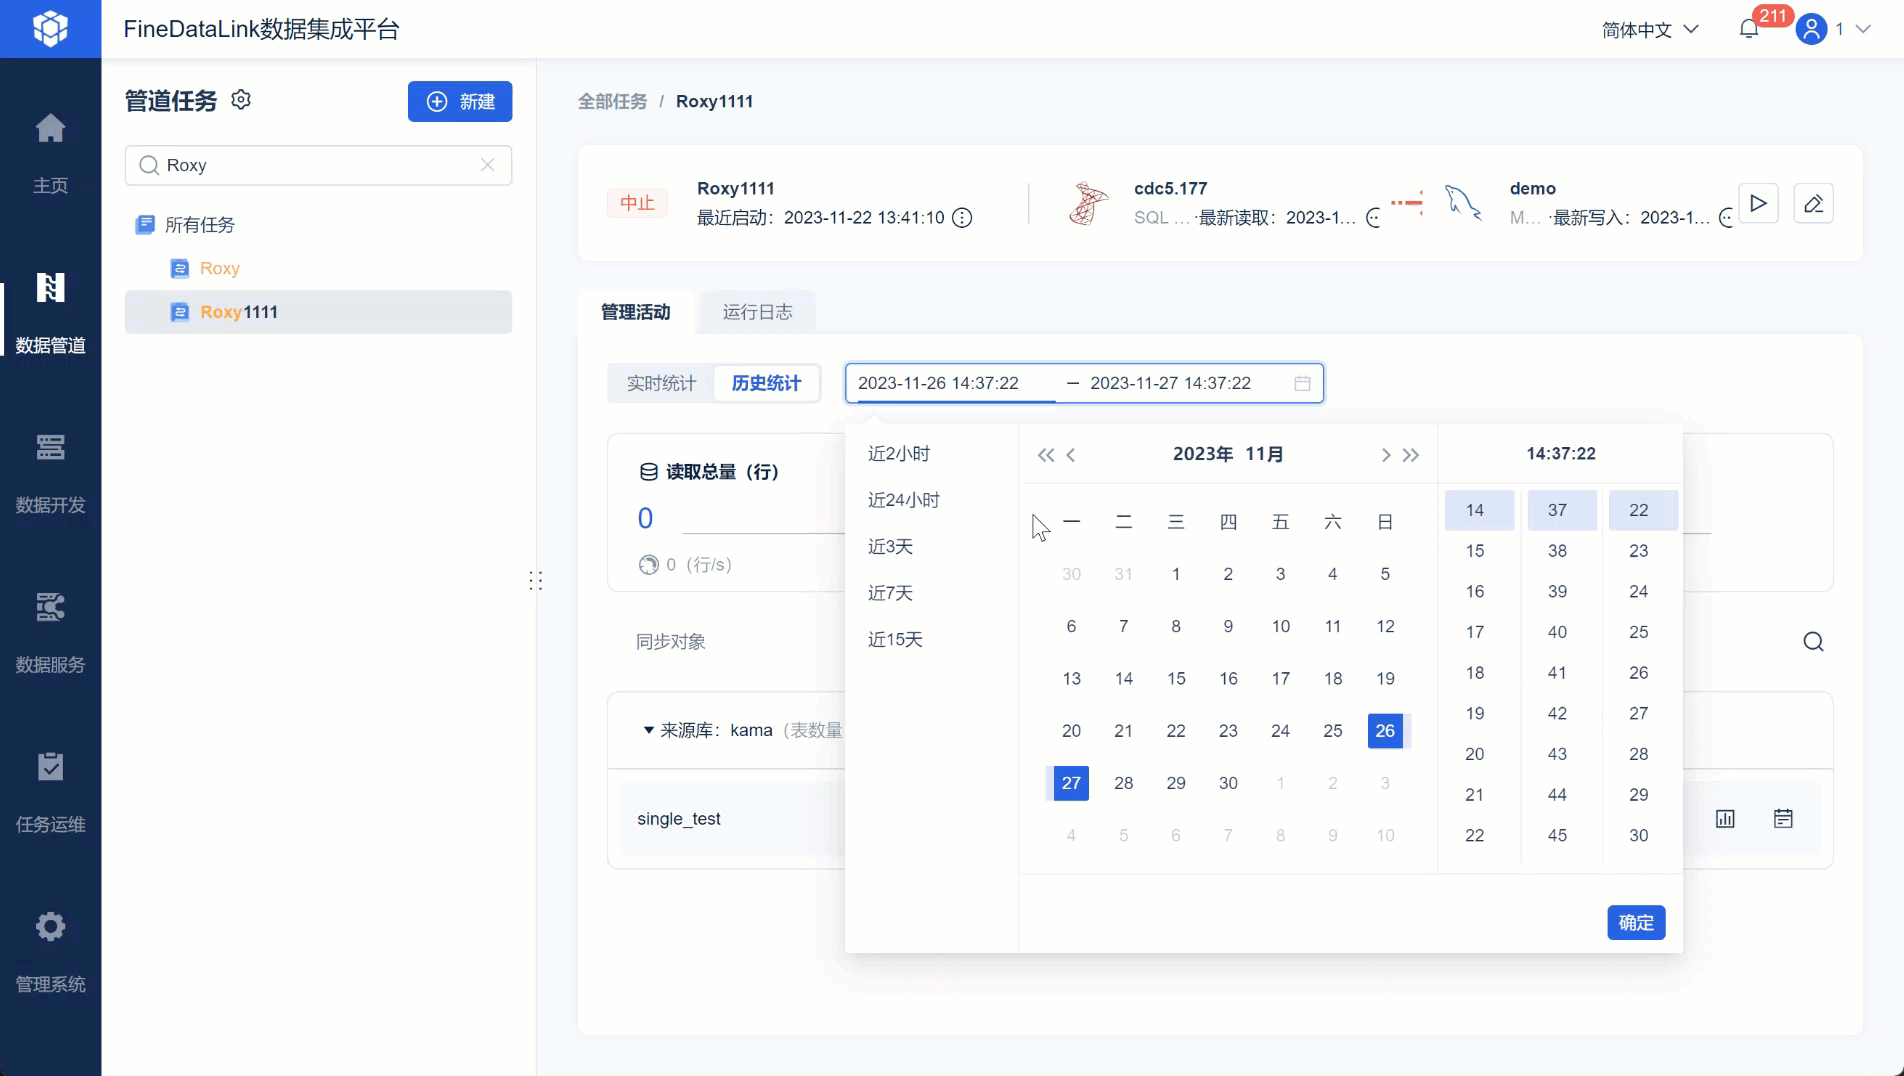Image resolution: width=1904 pixels, height=1076 pixels.
Task: Go to previous year in calendar
Action: (1045, 455)
